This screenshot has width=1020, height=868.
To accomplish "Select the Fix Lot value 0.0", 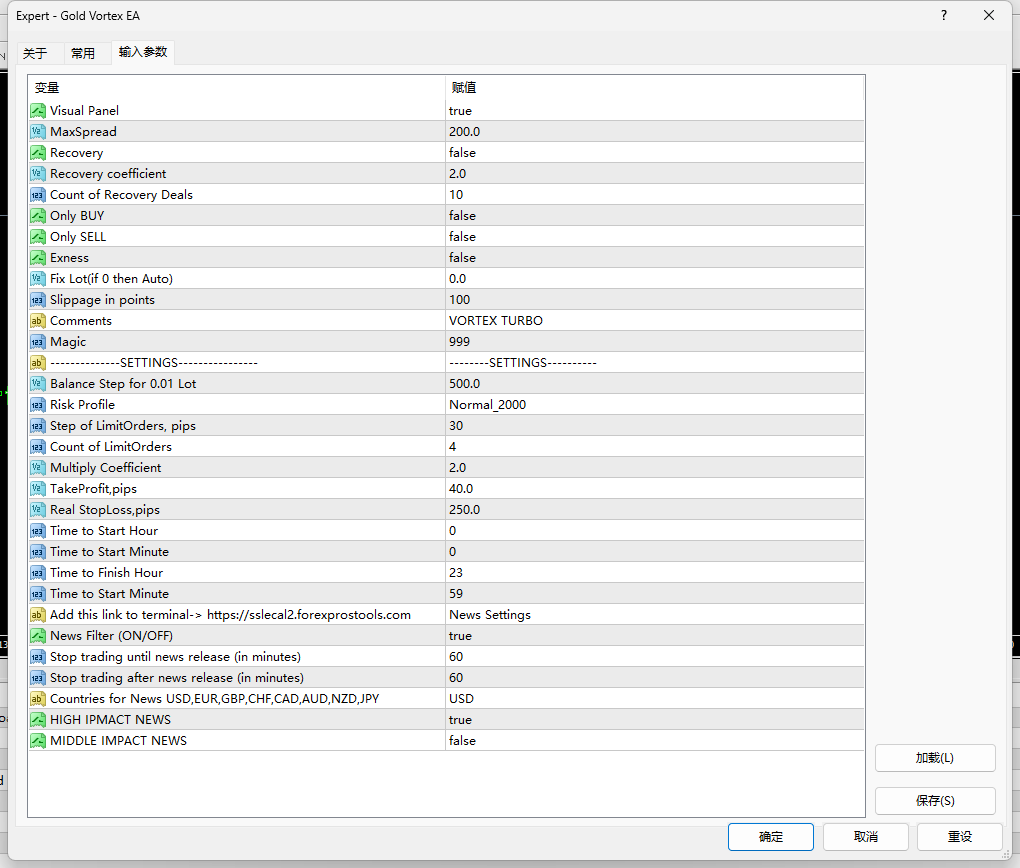I will coord(457,278).
